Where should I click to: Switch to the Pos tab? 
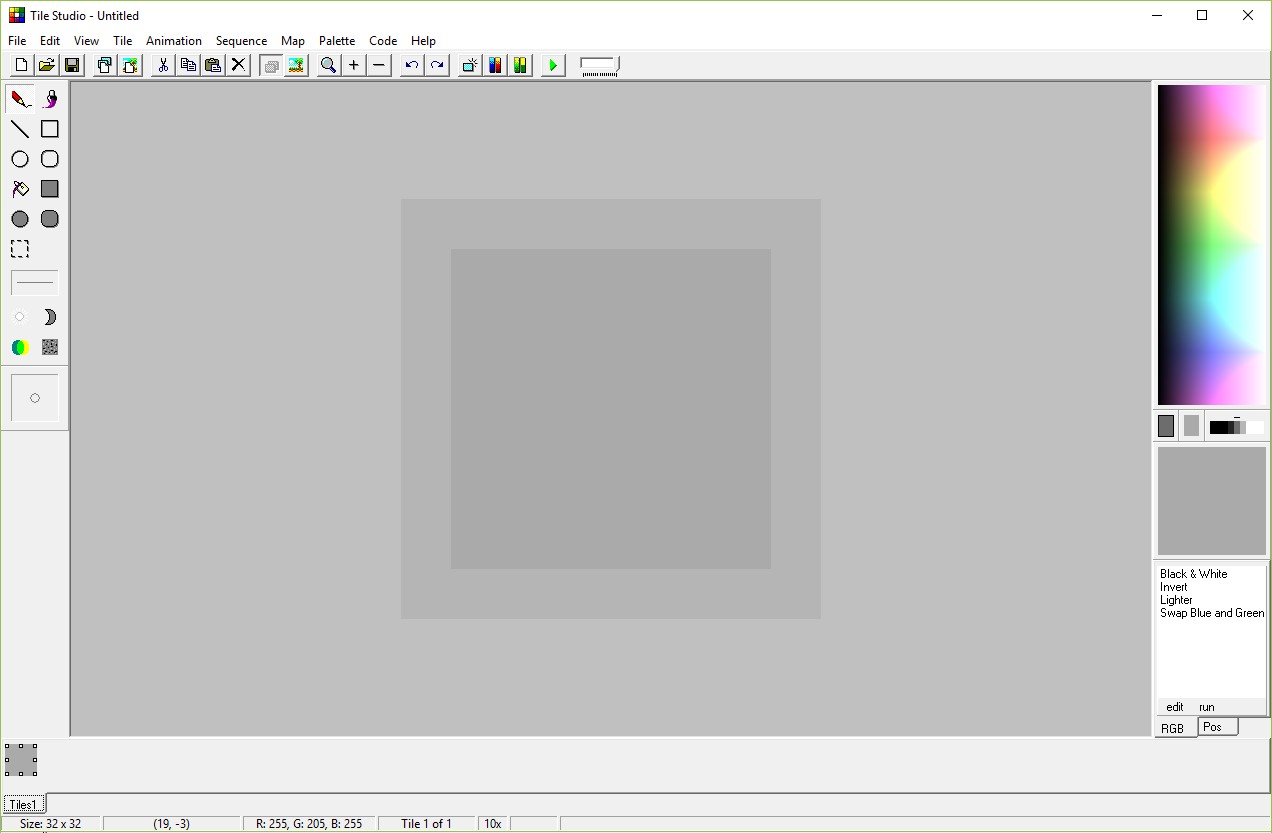pos(1216,726)
